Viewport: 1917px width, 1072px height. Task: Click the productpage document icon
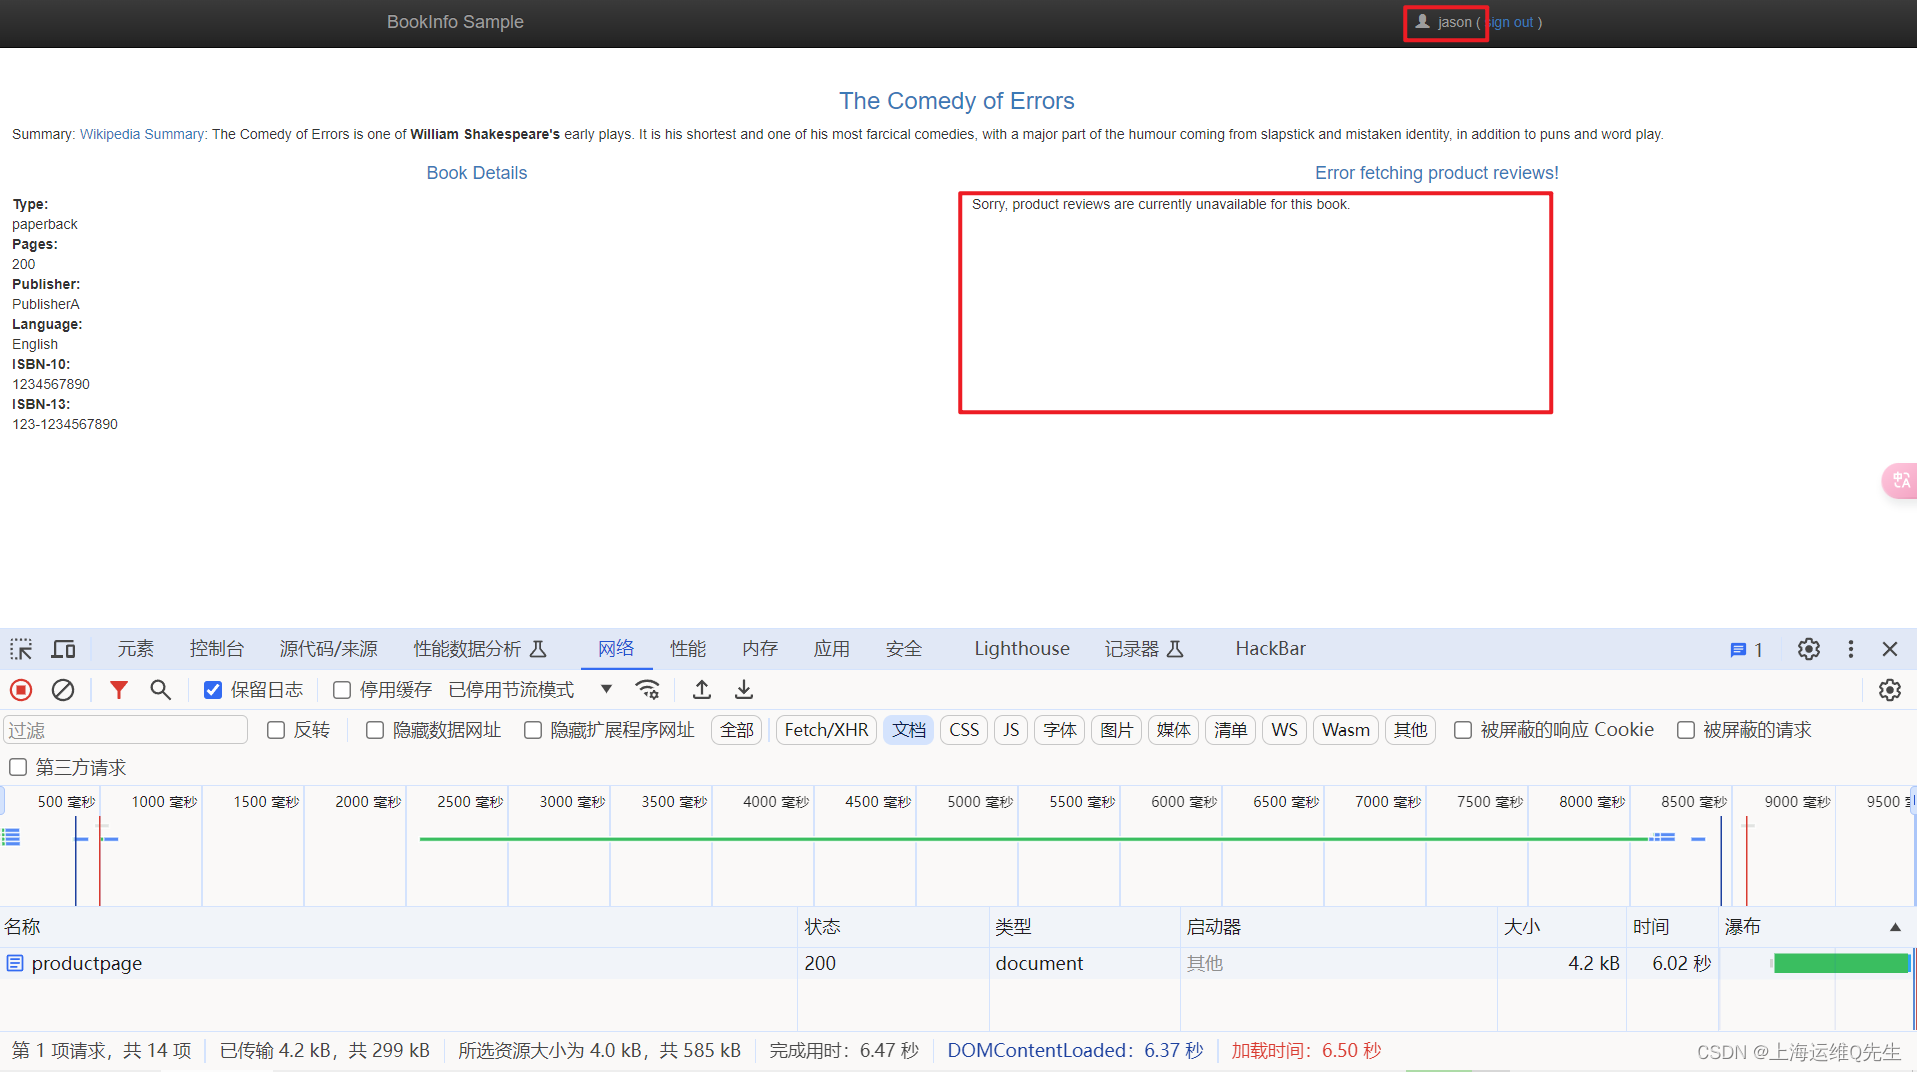point(15,963)
